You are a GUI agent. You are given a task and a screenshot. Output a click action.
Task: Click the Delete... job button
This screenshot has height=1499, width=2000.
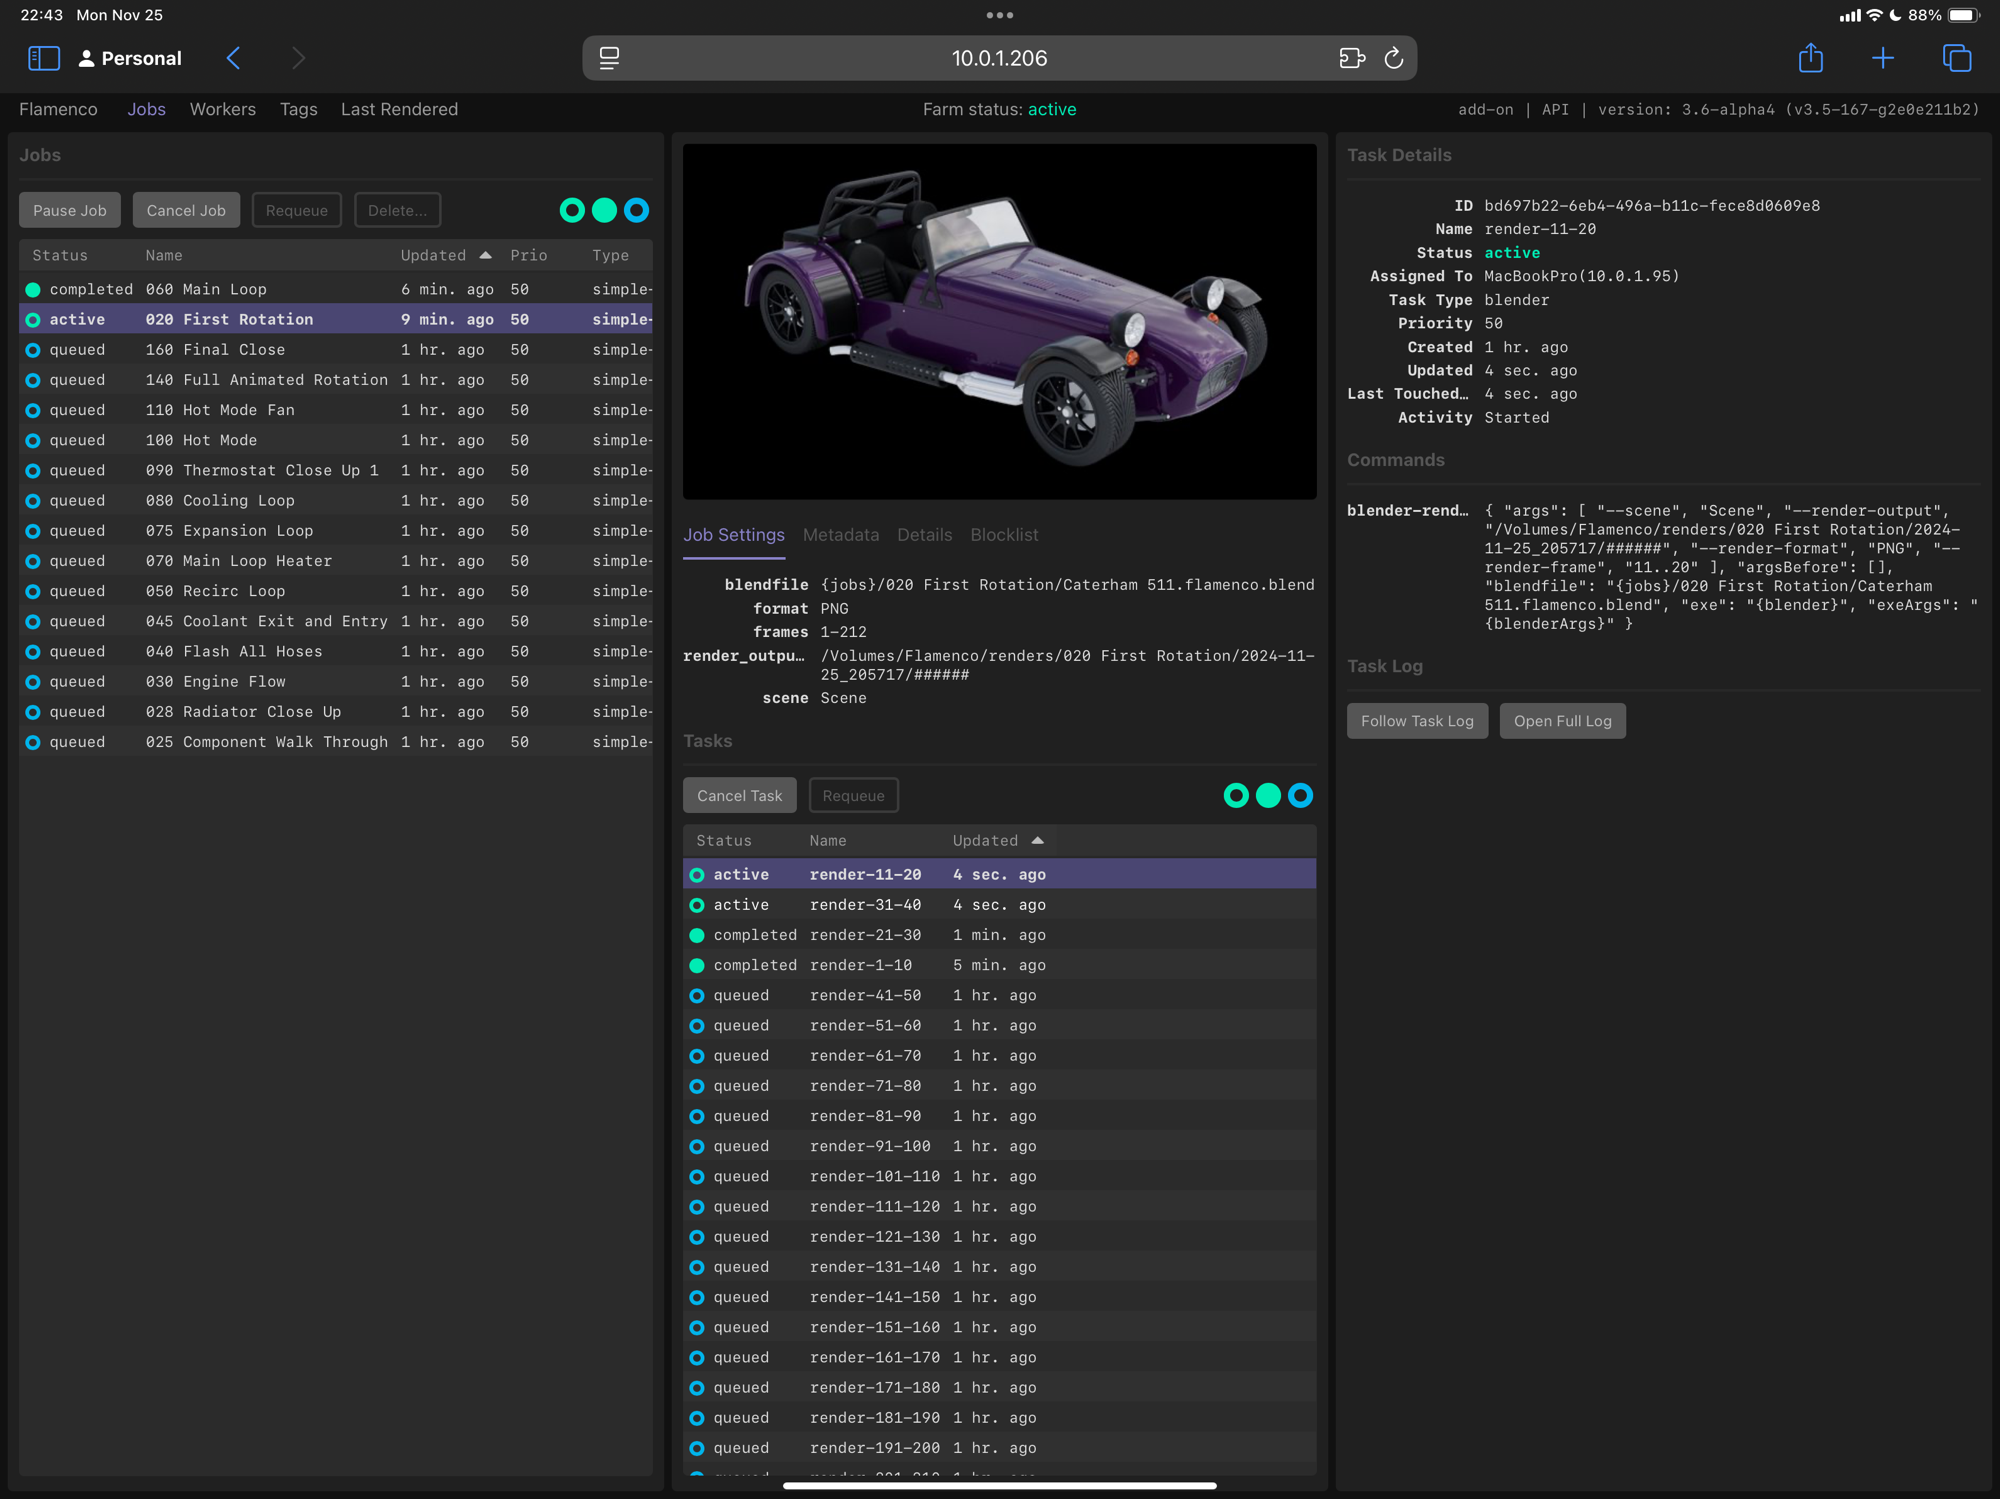point(397,210)
